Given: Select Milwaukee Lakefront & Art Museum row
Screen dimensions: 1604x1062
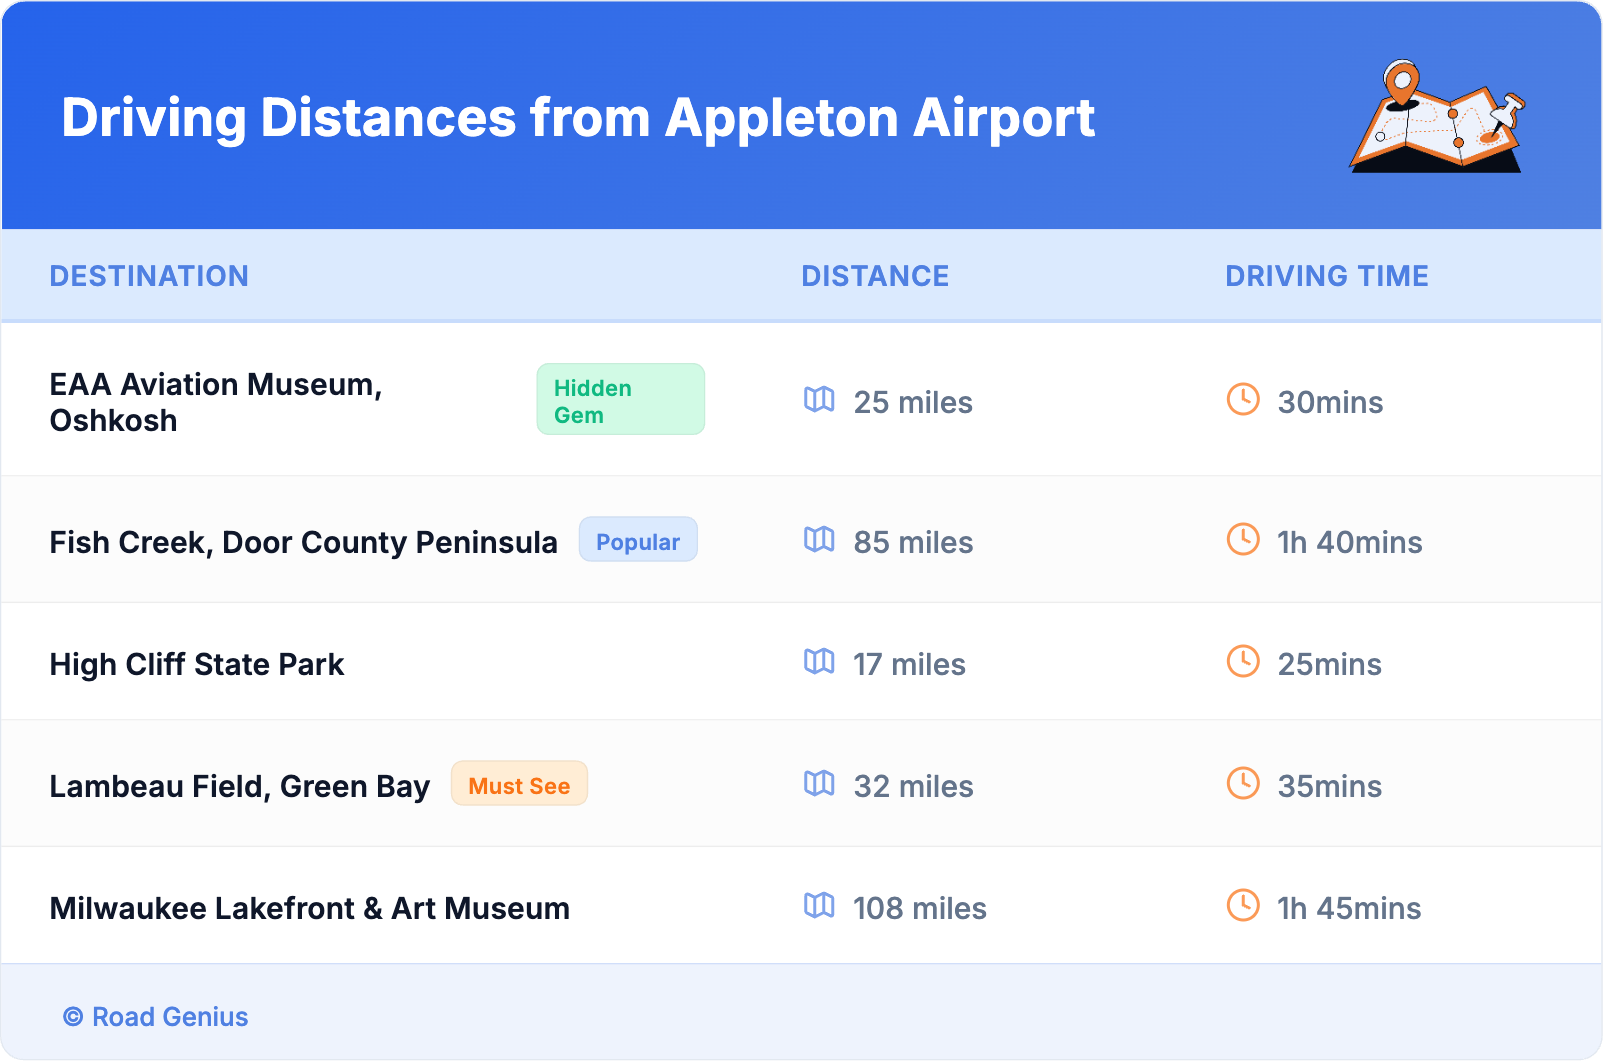Looking at the screenshot, I should click(310, 908).
